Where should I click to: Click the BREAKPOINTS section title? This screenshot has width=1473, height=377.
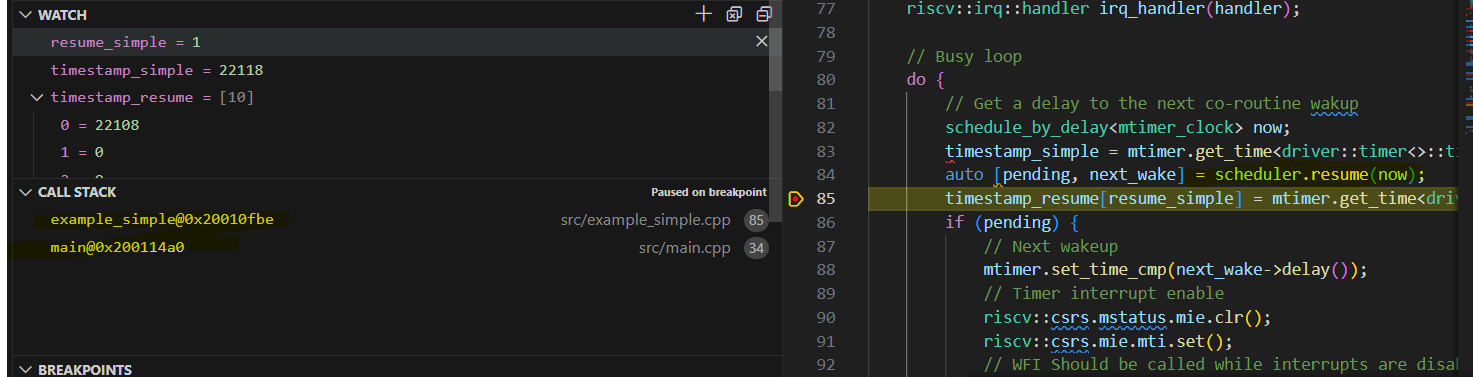coord(85,369)
